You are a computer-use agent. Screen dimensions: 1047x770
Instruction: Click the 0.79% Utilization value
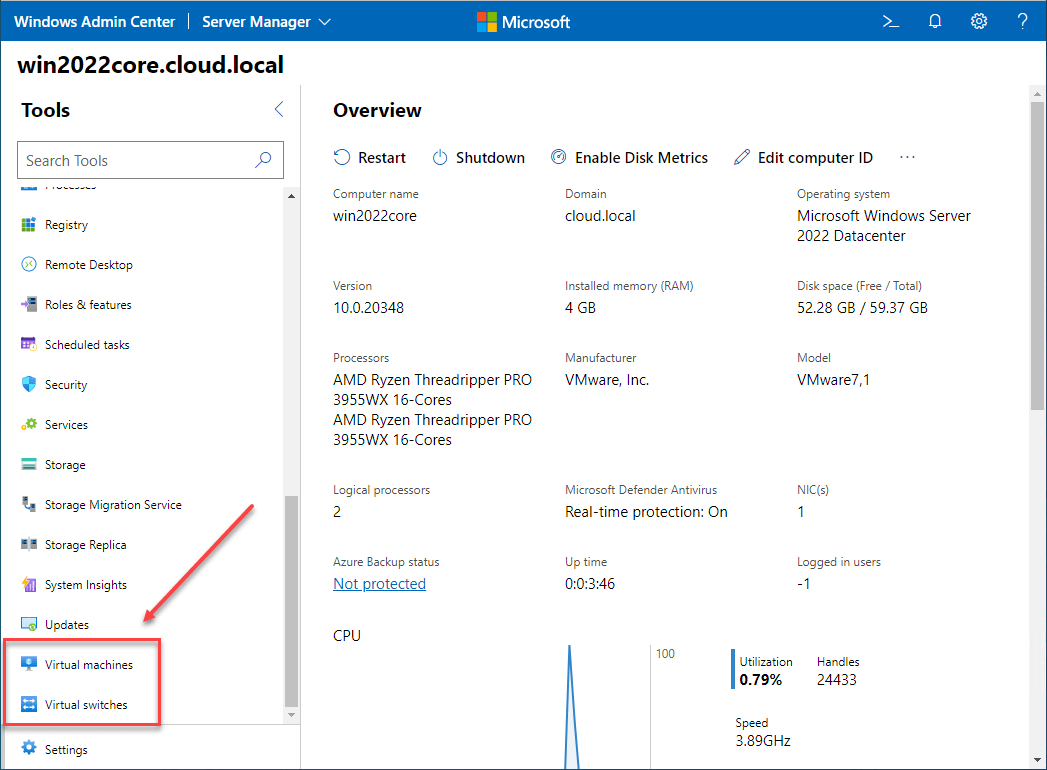[761, 680]
